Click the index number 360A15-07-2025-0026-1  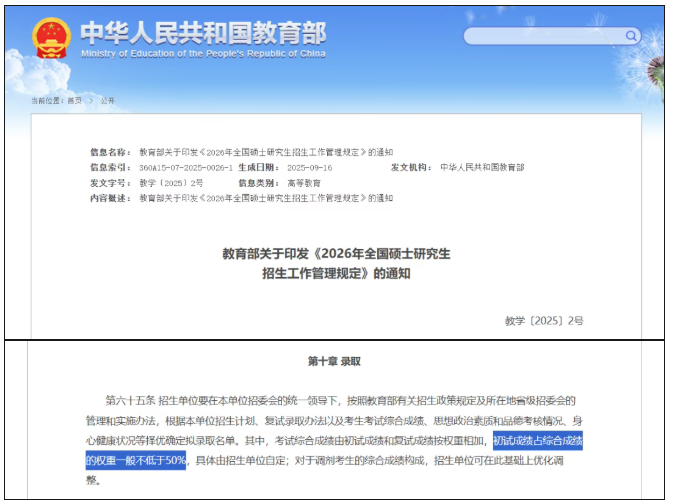point(185,168)
